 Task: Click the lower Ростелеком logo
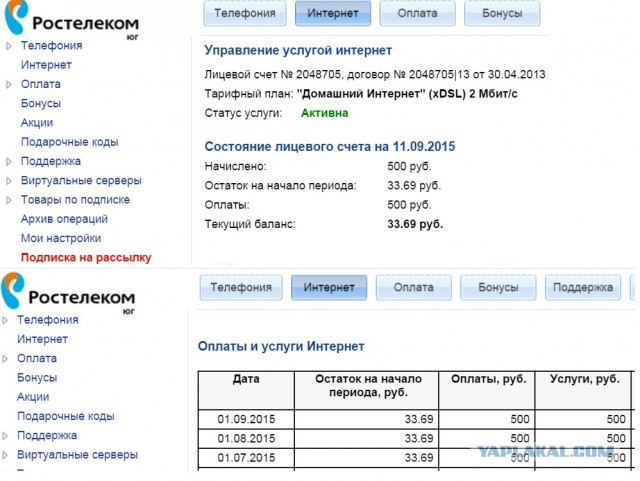pyautogui.click(x=68, y=293)
